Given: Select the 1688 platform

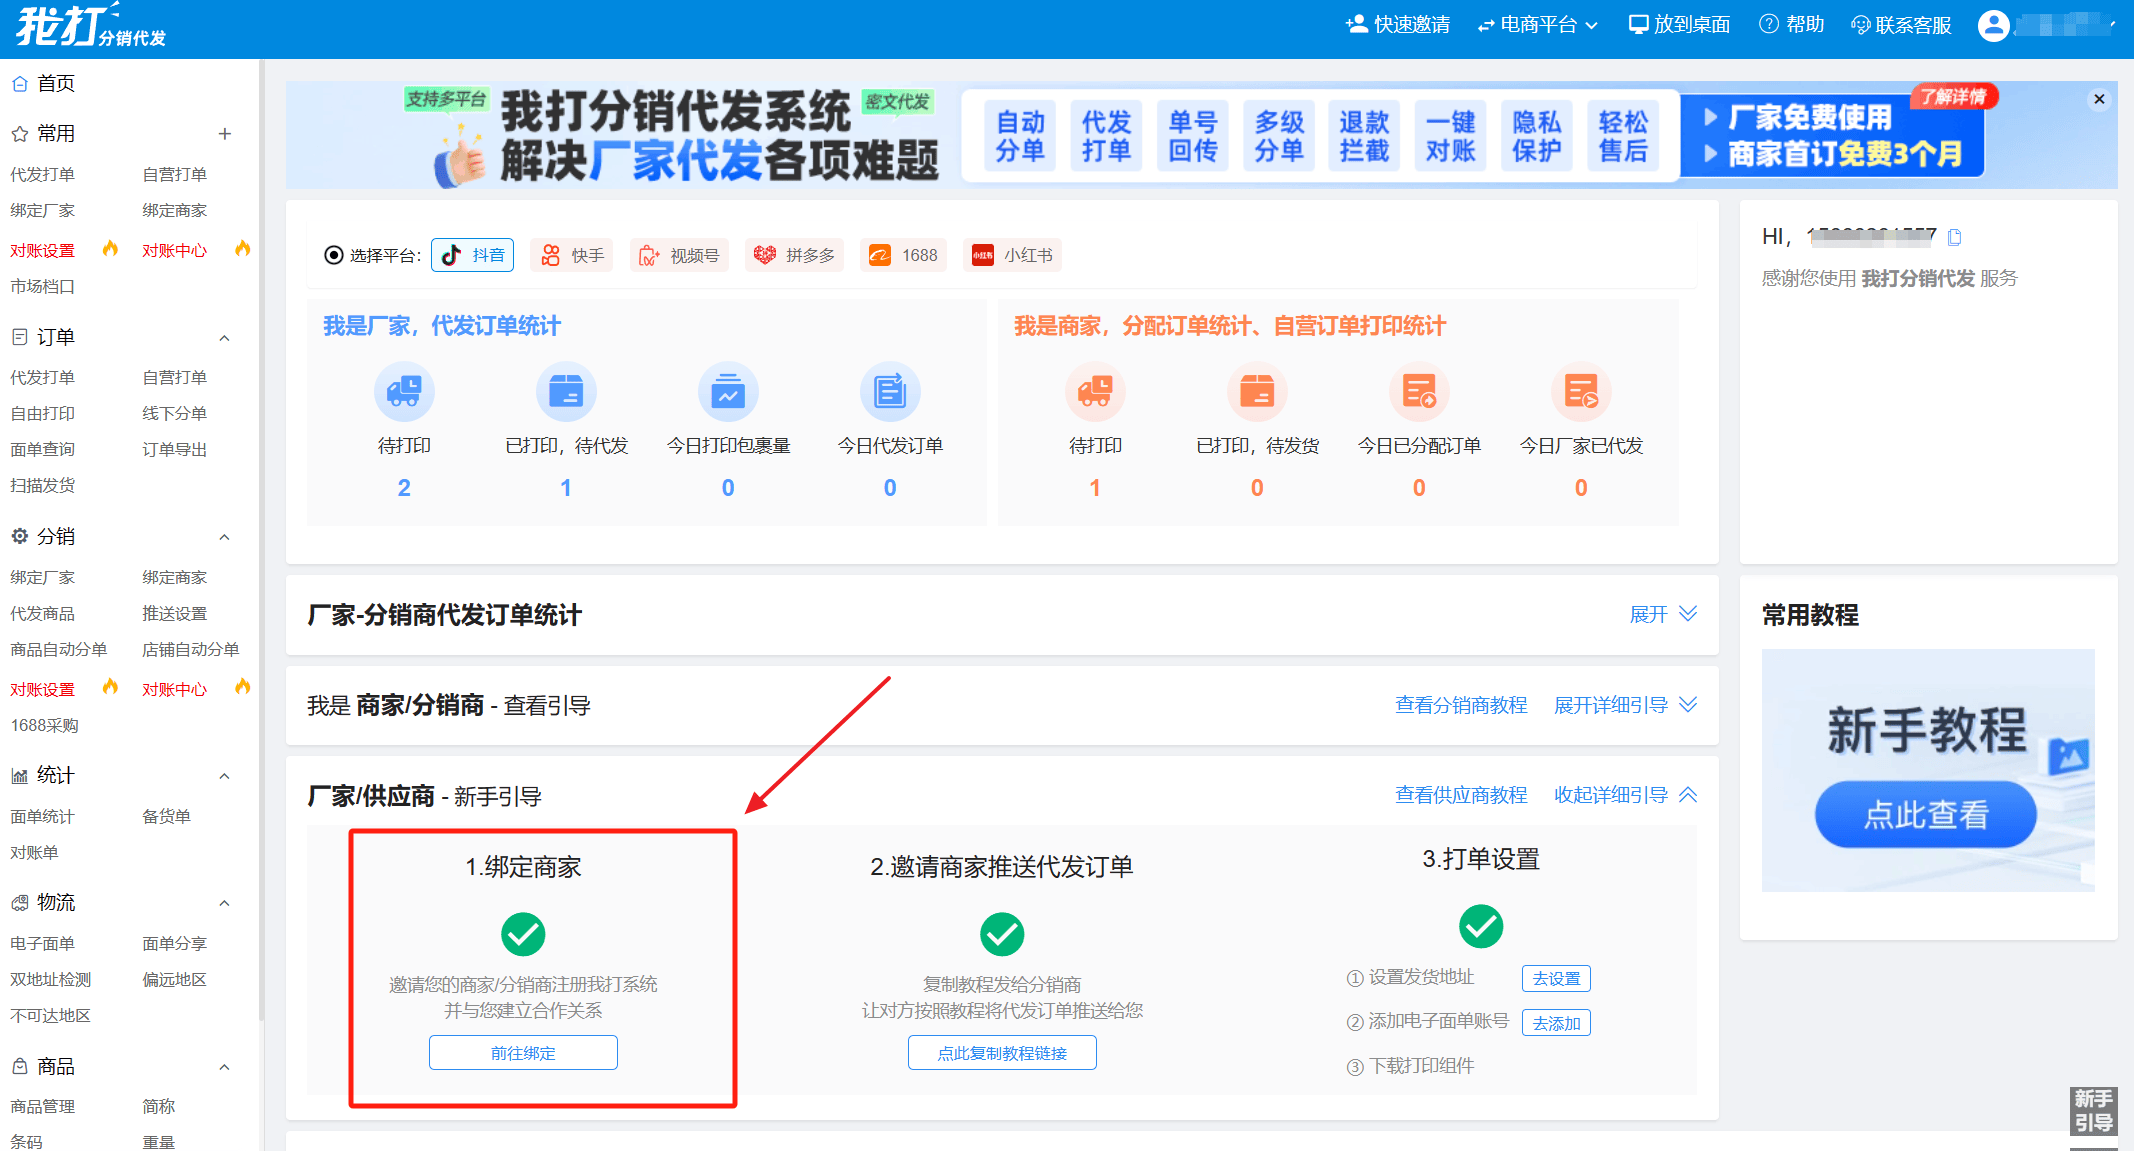Looking at the screenshot, I should [x=904, y=255].
